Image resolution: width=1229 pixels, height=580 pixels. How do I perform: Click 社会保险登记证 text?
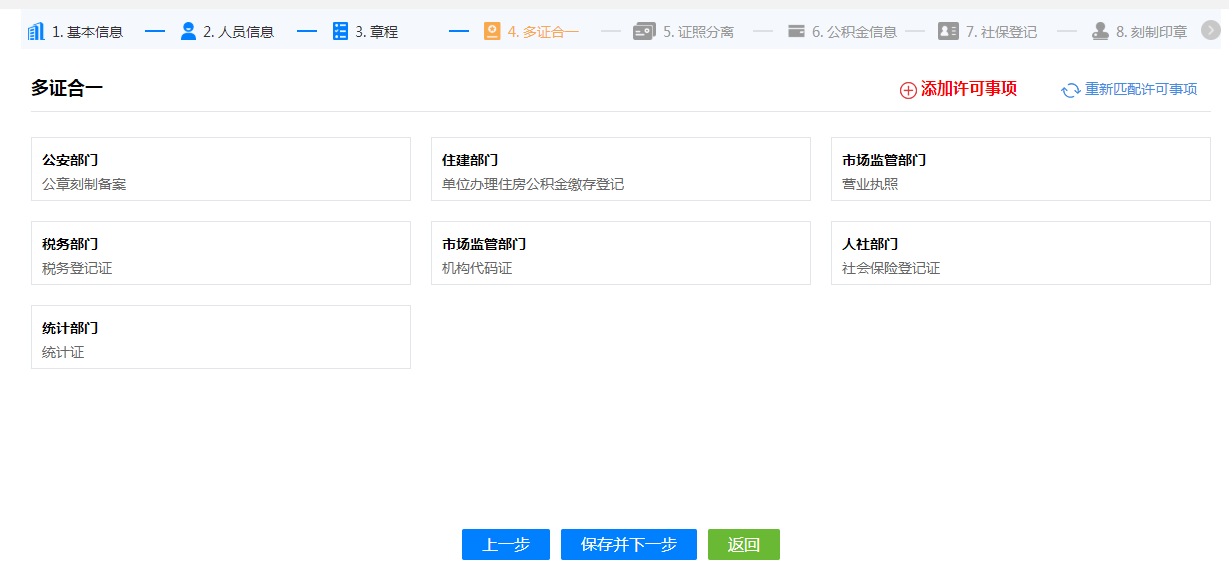[x=891, y=268]
